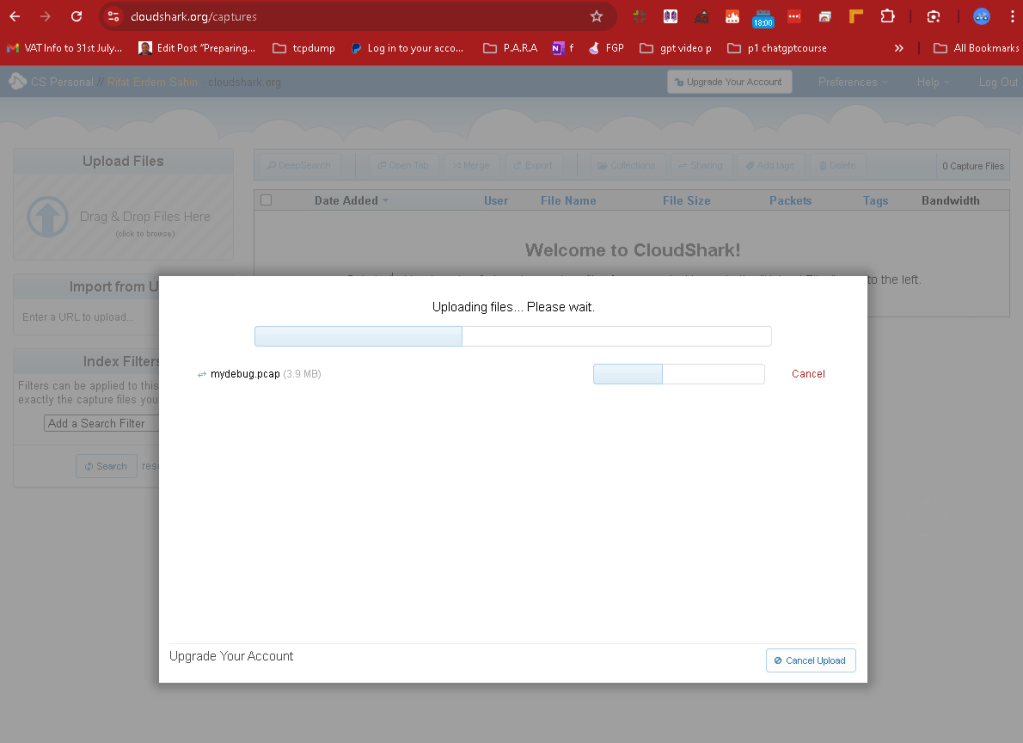Screen dimensions: 1023x743
Task: Click the screenshot capture extension icon
Action: point(934,16)
